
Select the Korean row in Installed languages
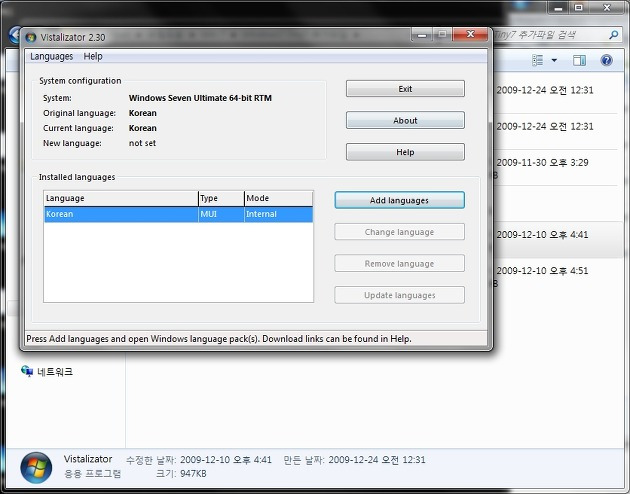click(x=178, y=214)
